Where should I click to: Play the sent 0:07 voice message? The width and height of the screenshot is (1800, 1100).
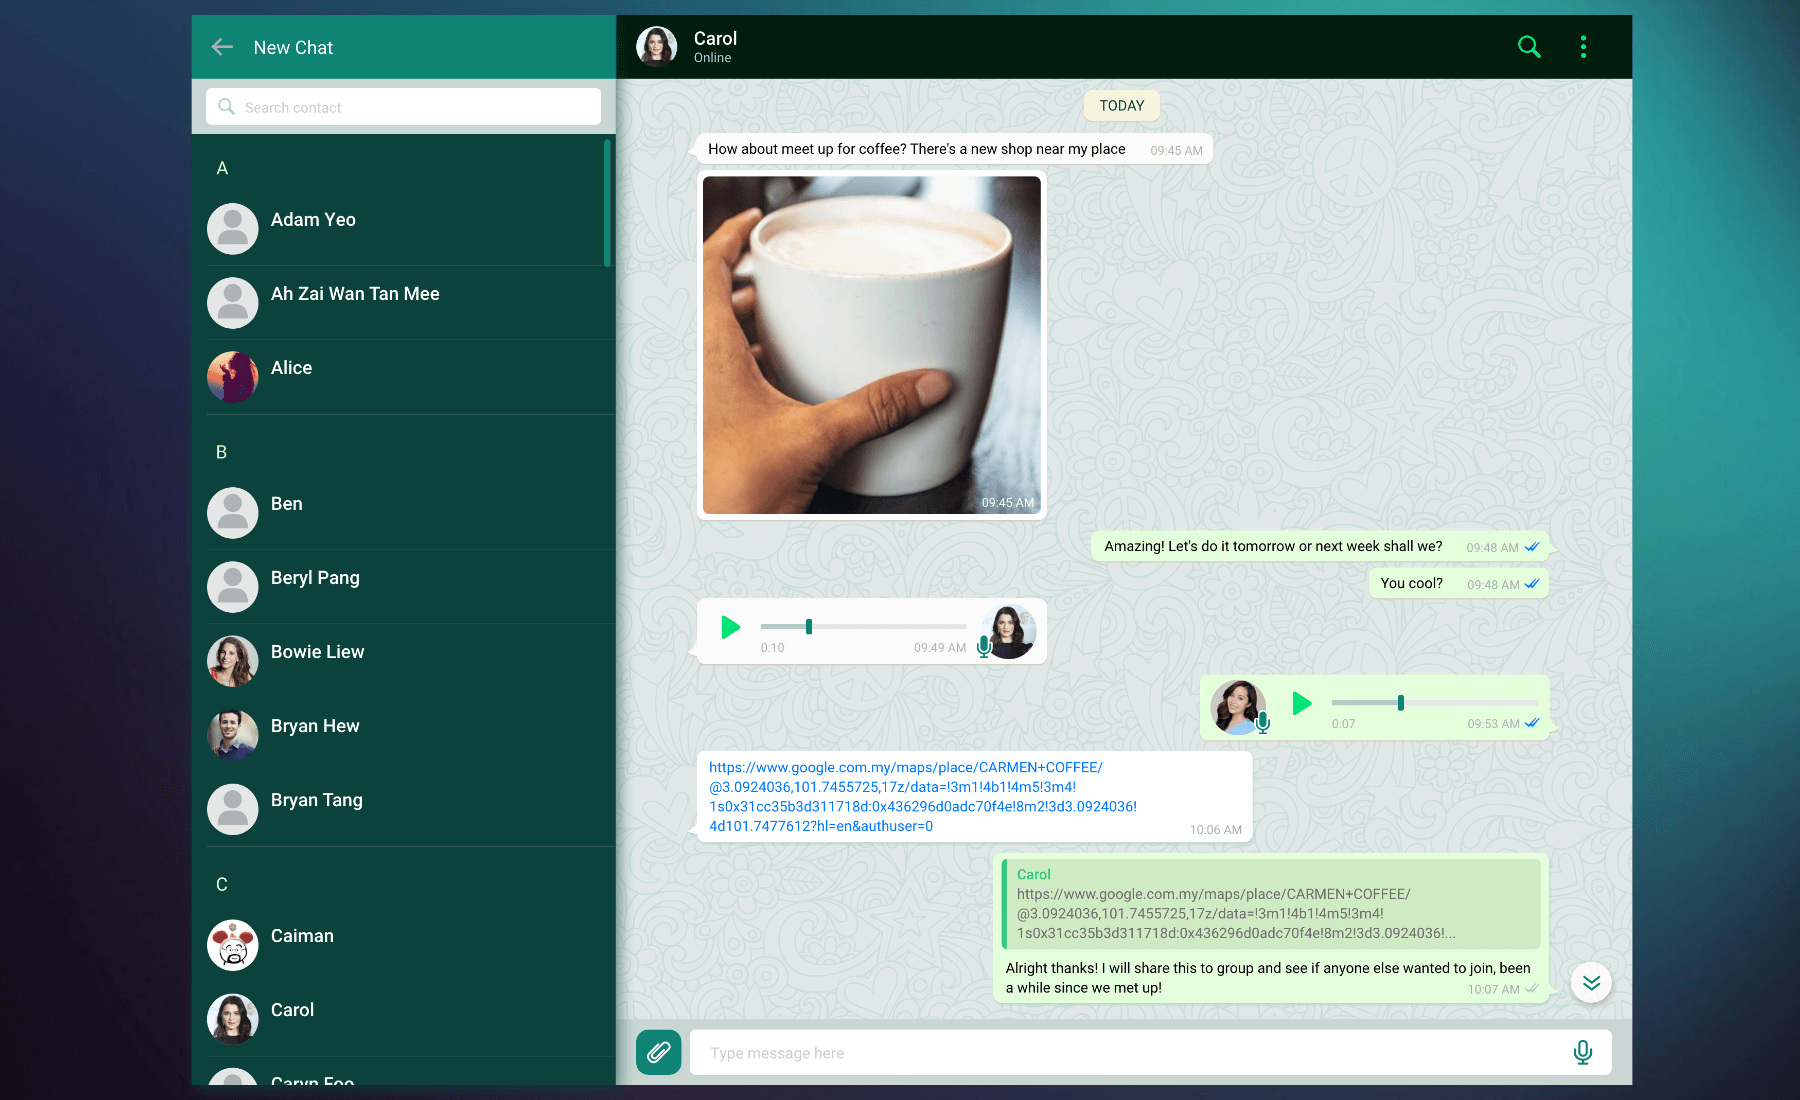[x=1302, y=703]
